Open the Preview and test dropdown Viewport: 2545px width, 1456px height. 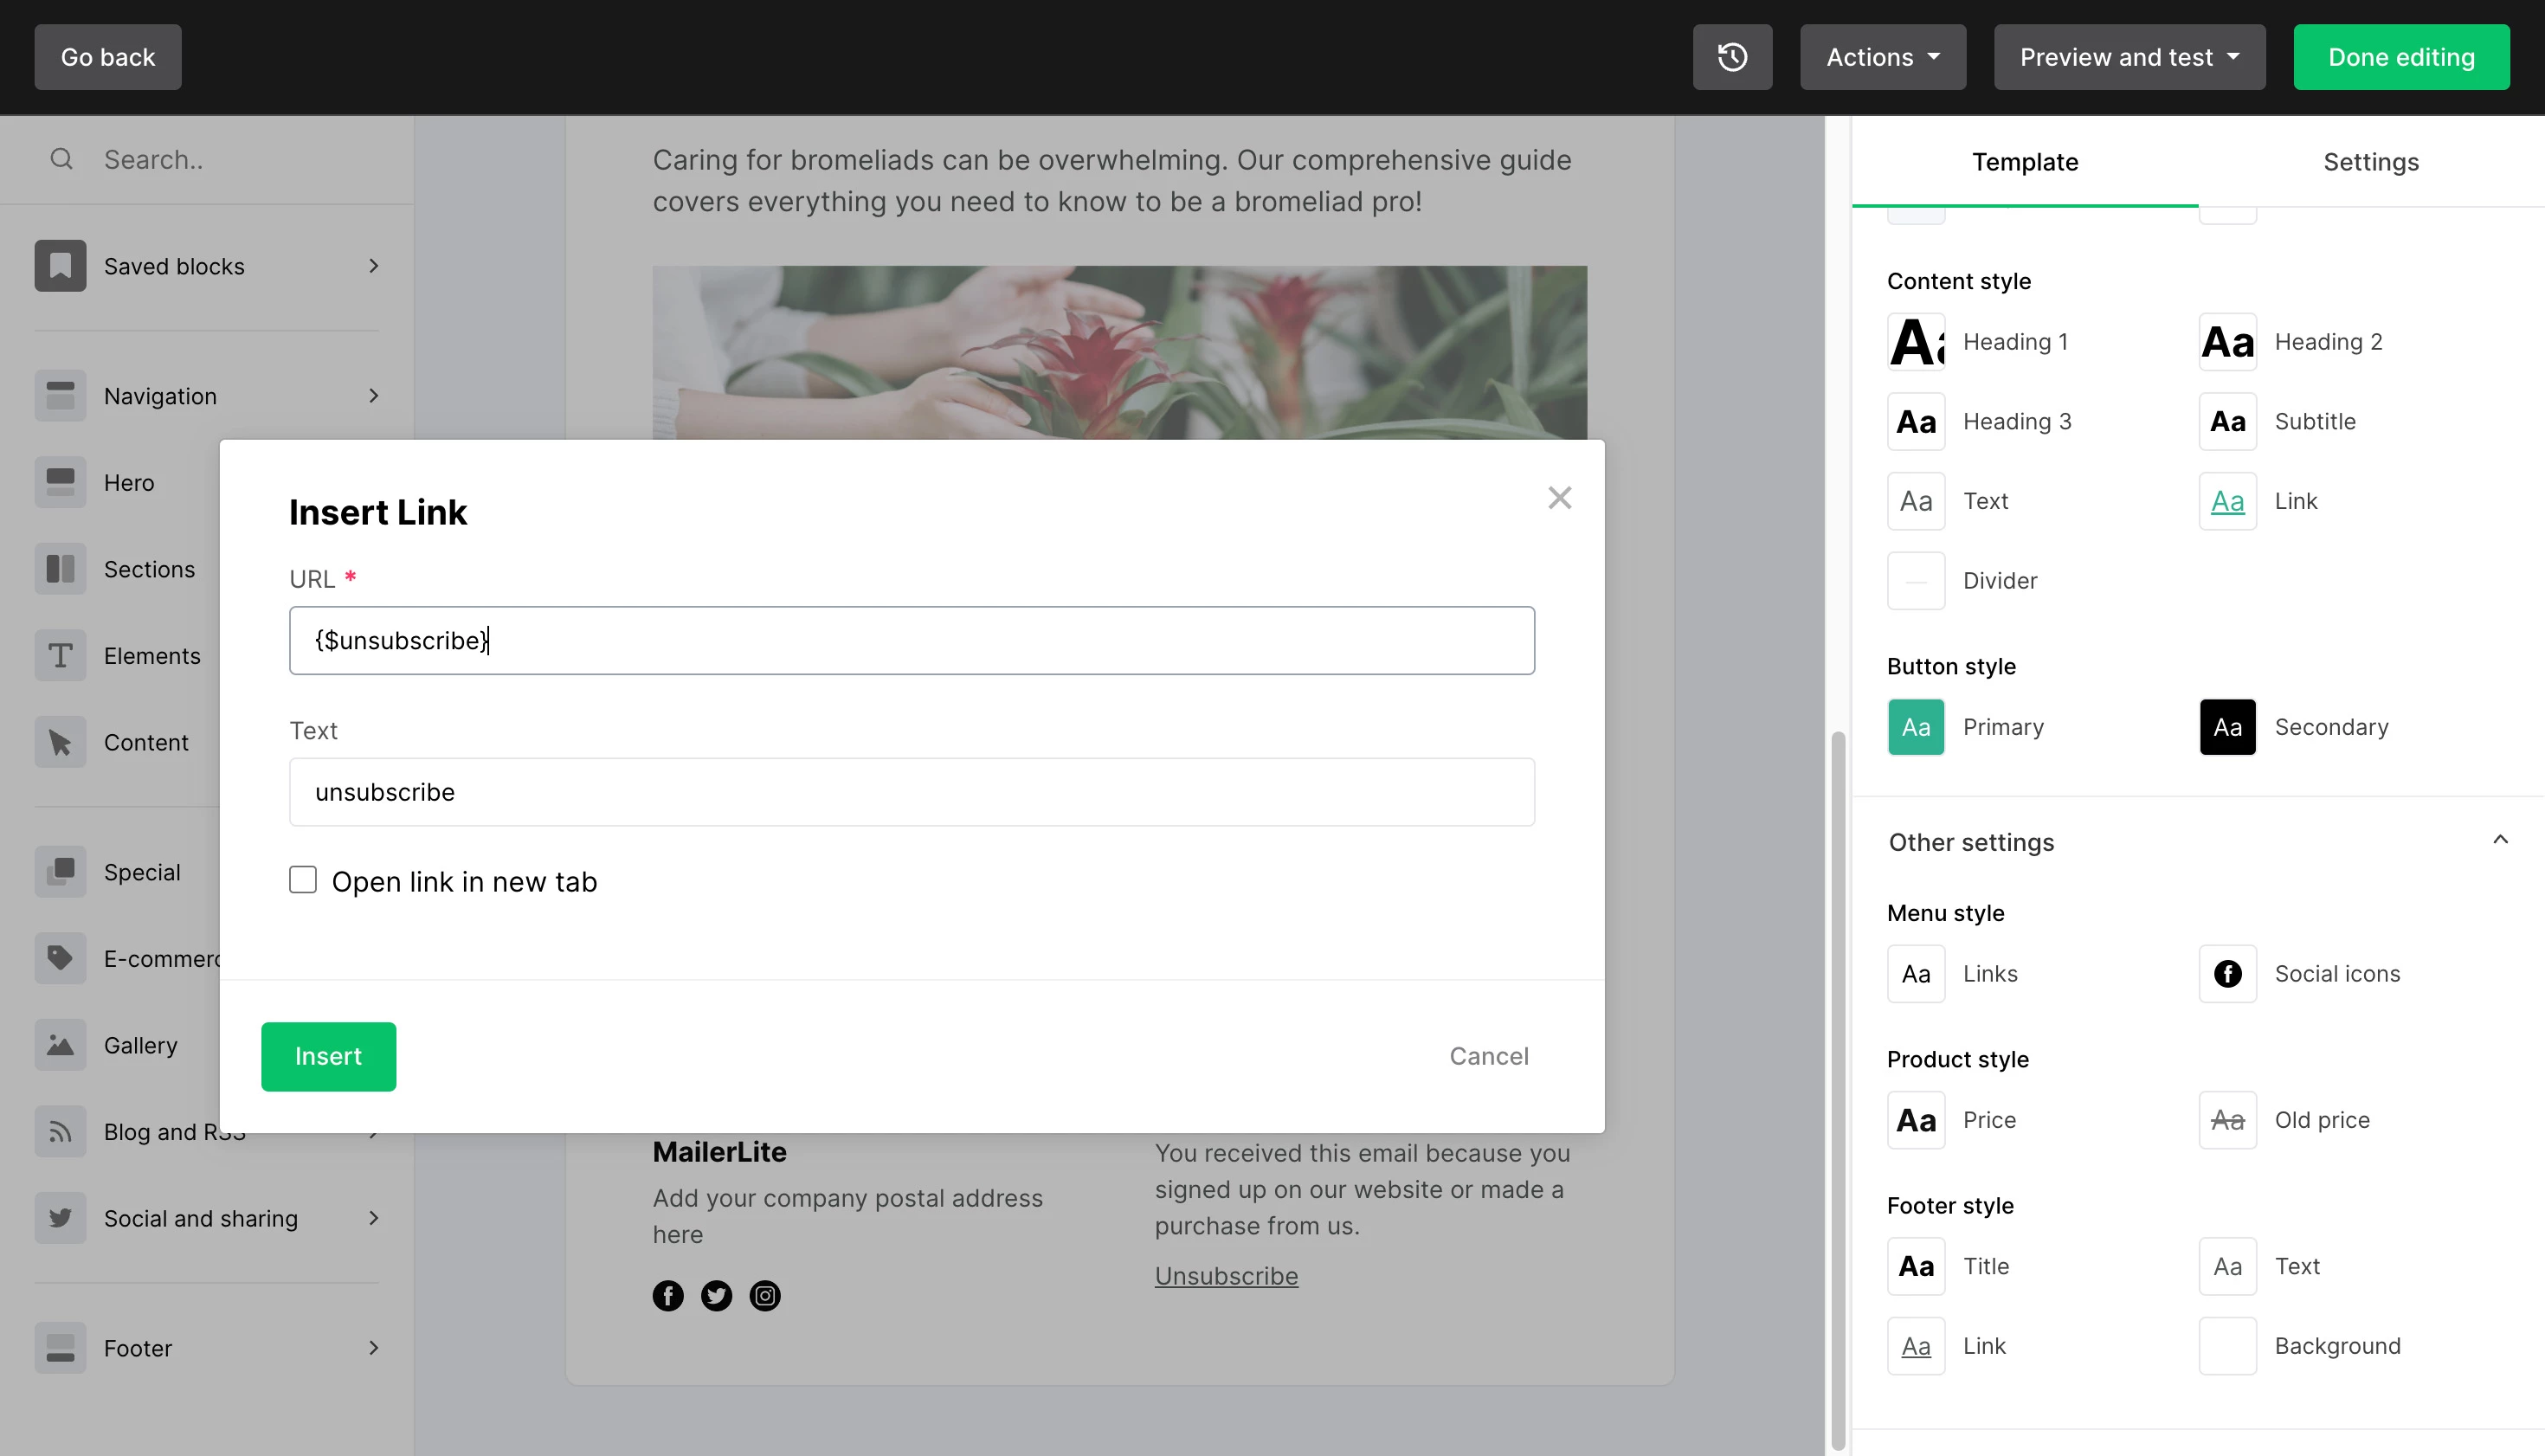point(2129,57)
